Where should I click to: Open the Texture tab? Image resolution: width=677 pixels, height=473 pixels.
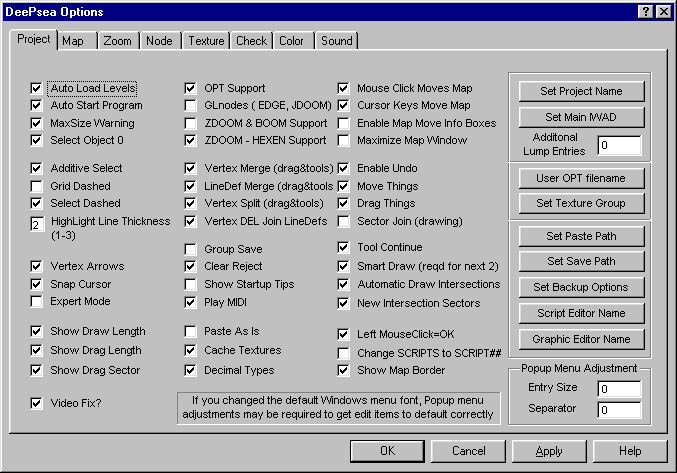pyautogui.click(x=206, y=41)
